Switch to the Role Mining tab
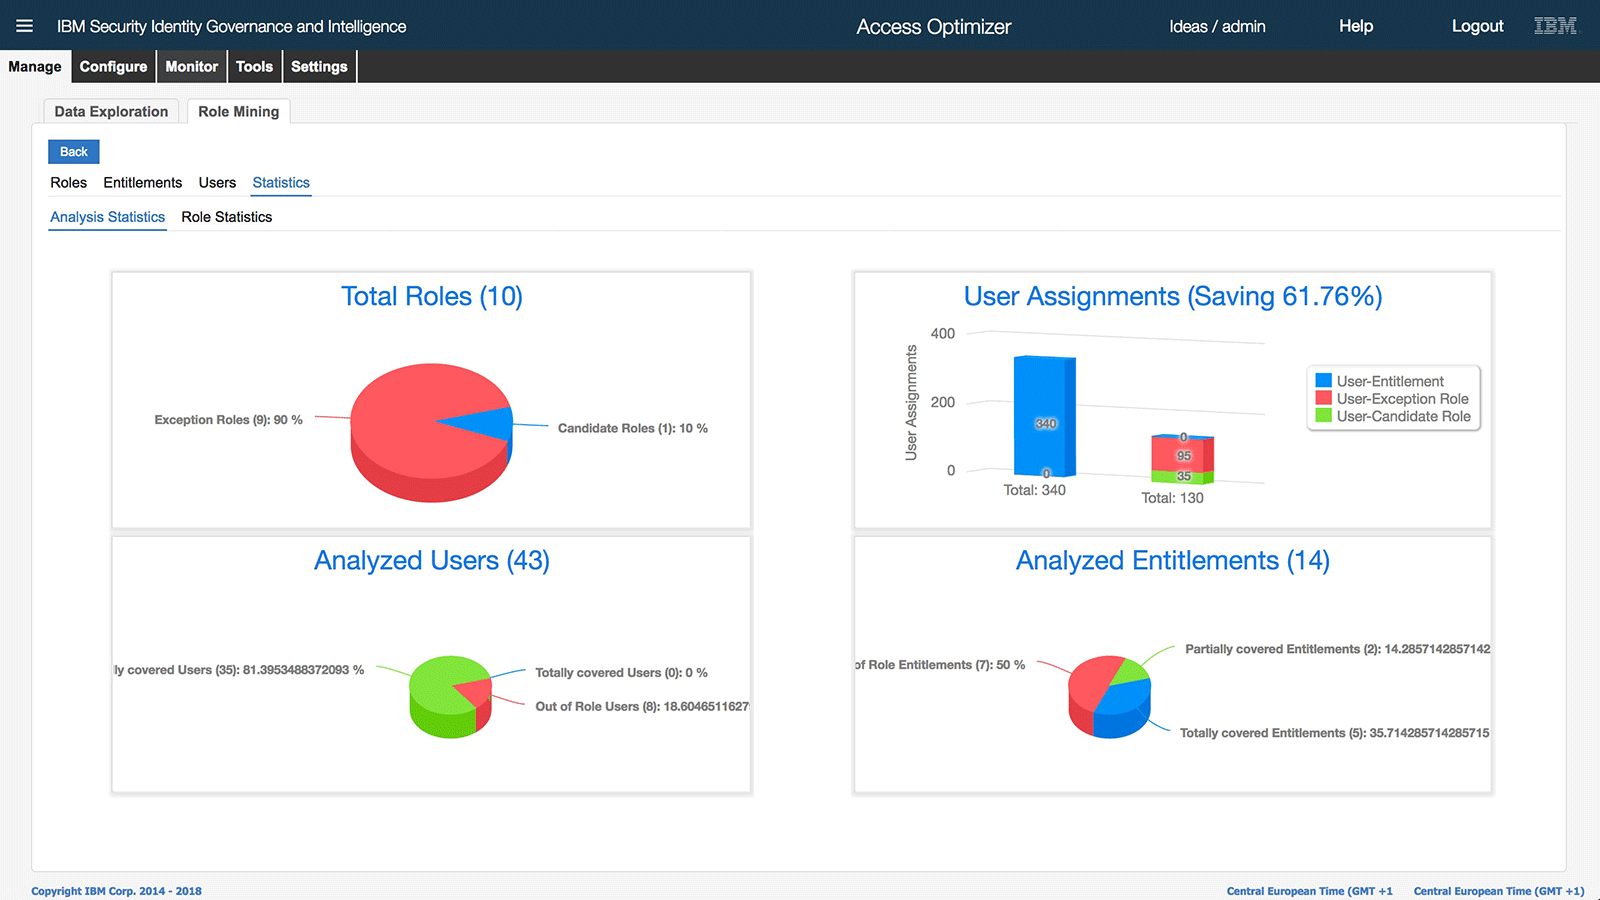 239,111
